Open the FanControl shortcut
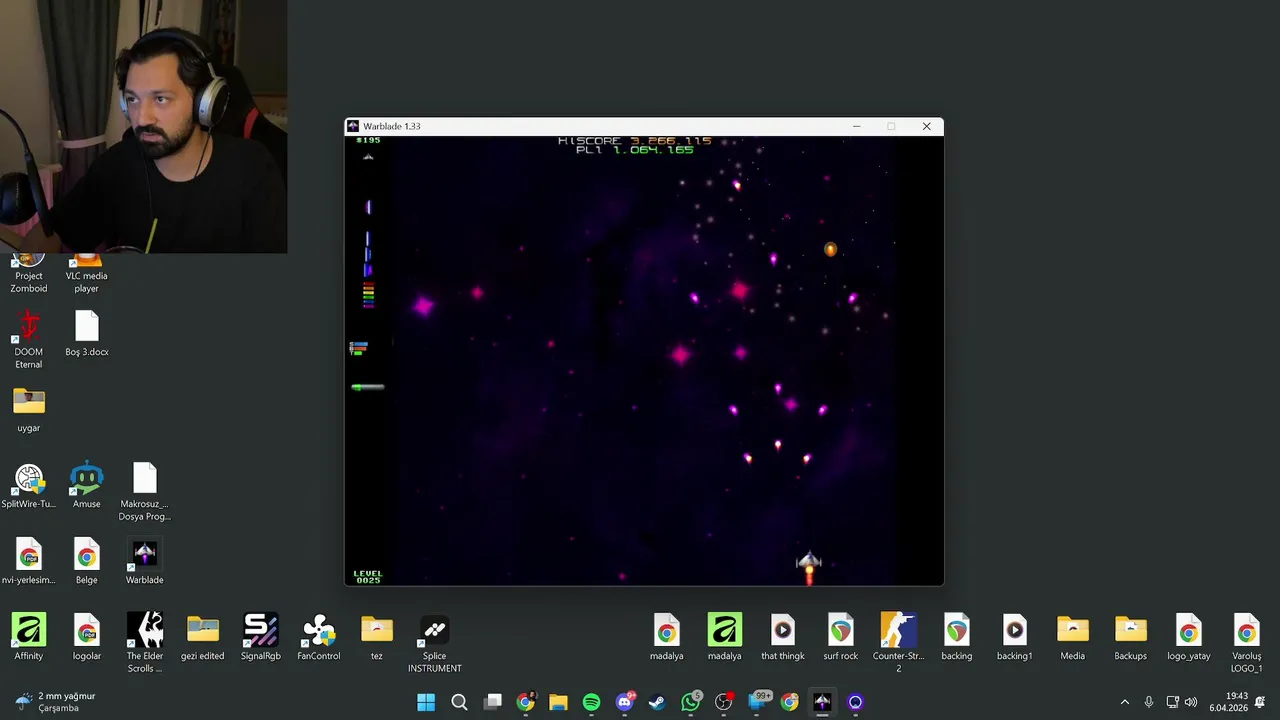1280x720 pixels. click(x=319, y=637)
